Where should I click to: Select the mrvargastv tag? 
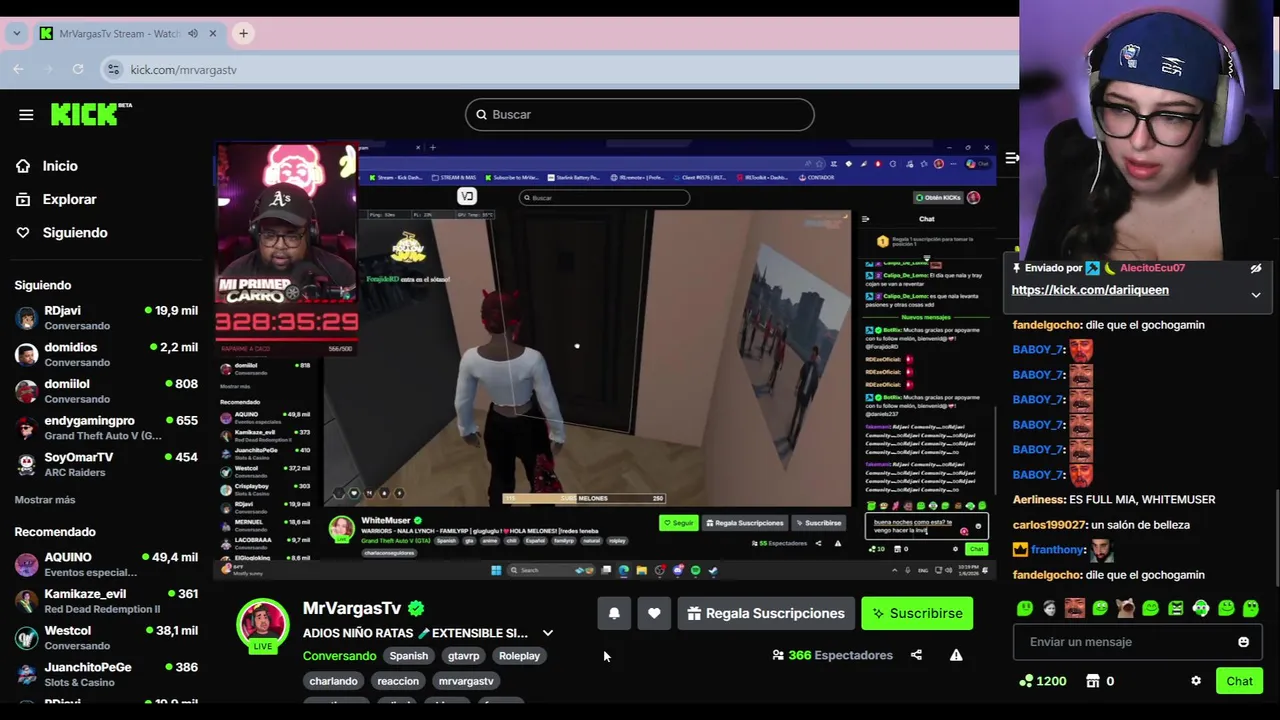pyautogui.click(x=466, y=681)
